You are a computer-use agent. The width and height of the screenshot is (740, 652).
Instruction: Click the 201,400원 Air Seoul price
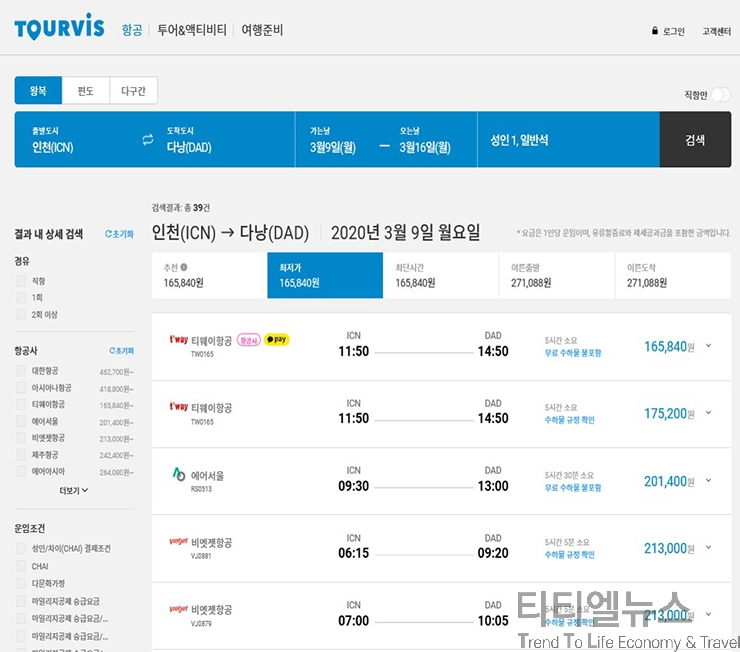click(669, 481)
